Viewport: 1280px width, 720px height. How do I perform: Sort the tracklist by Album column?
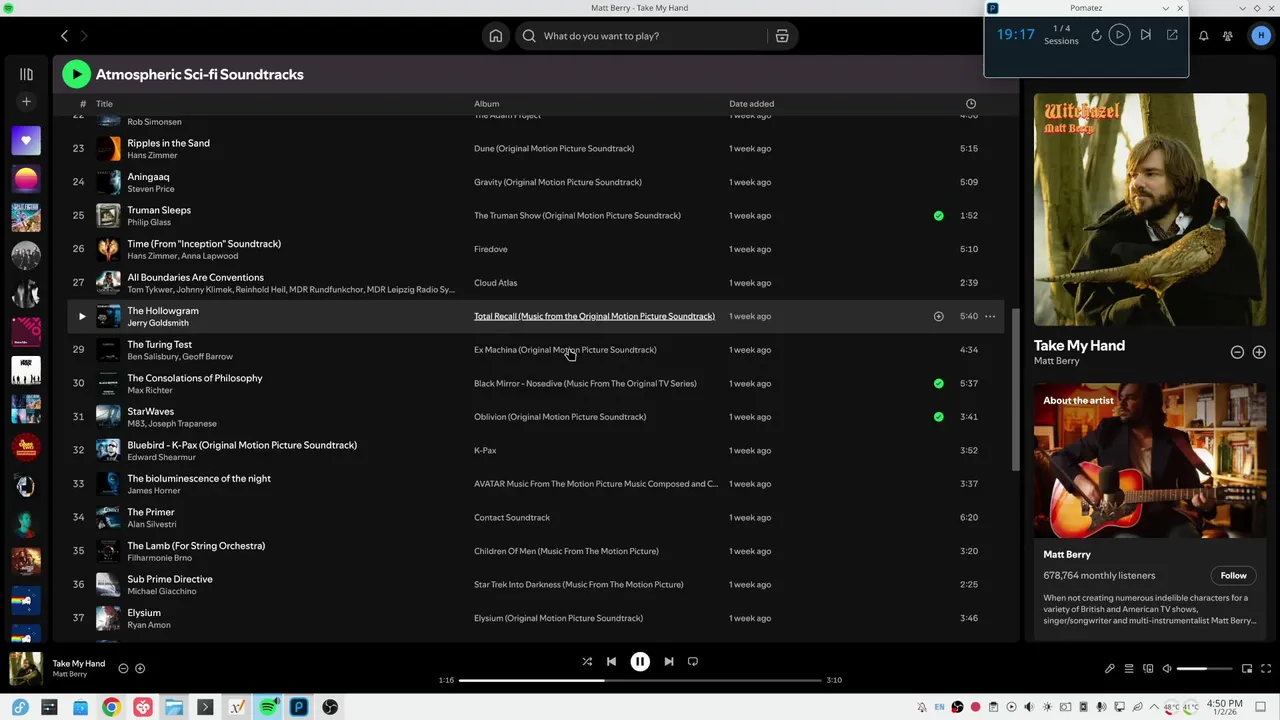486,104
